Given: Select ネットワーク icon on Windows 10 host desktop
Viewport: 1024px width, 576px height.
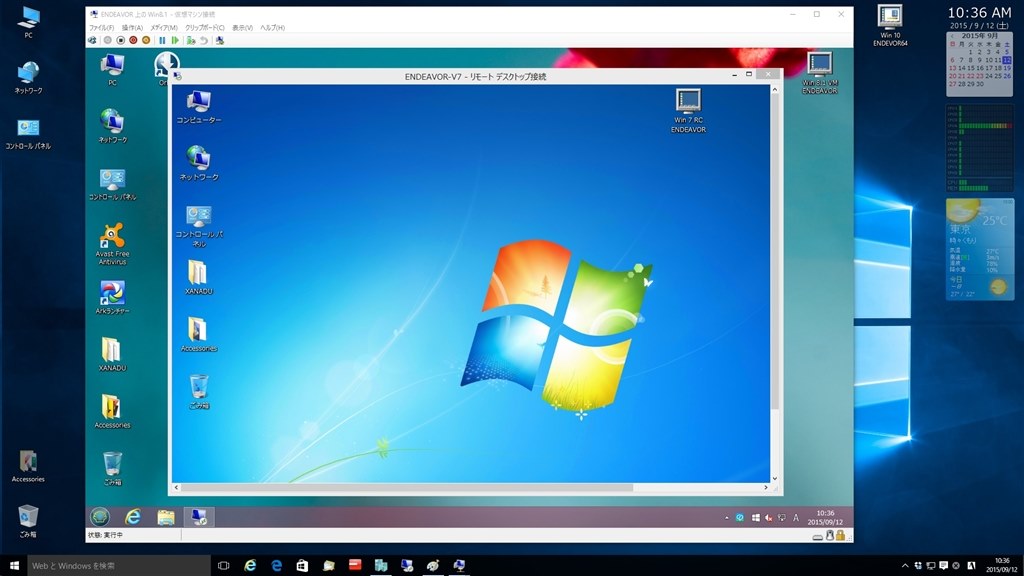Looking at the screenshot, I should [x=28, y=78].
